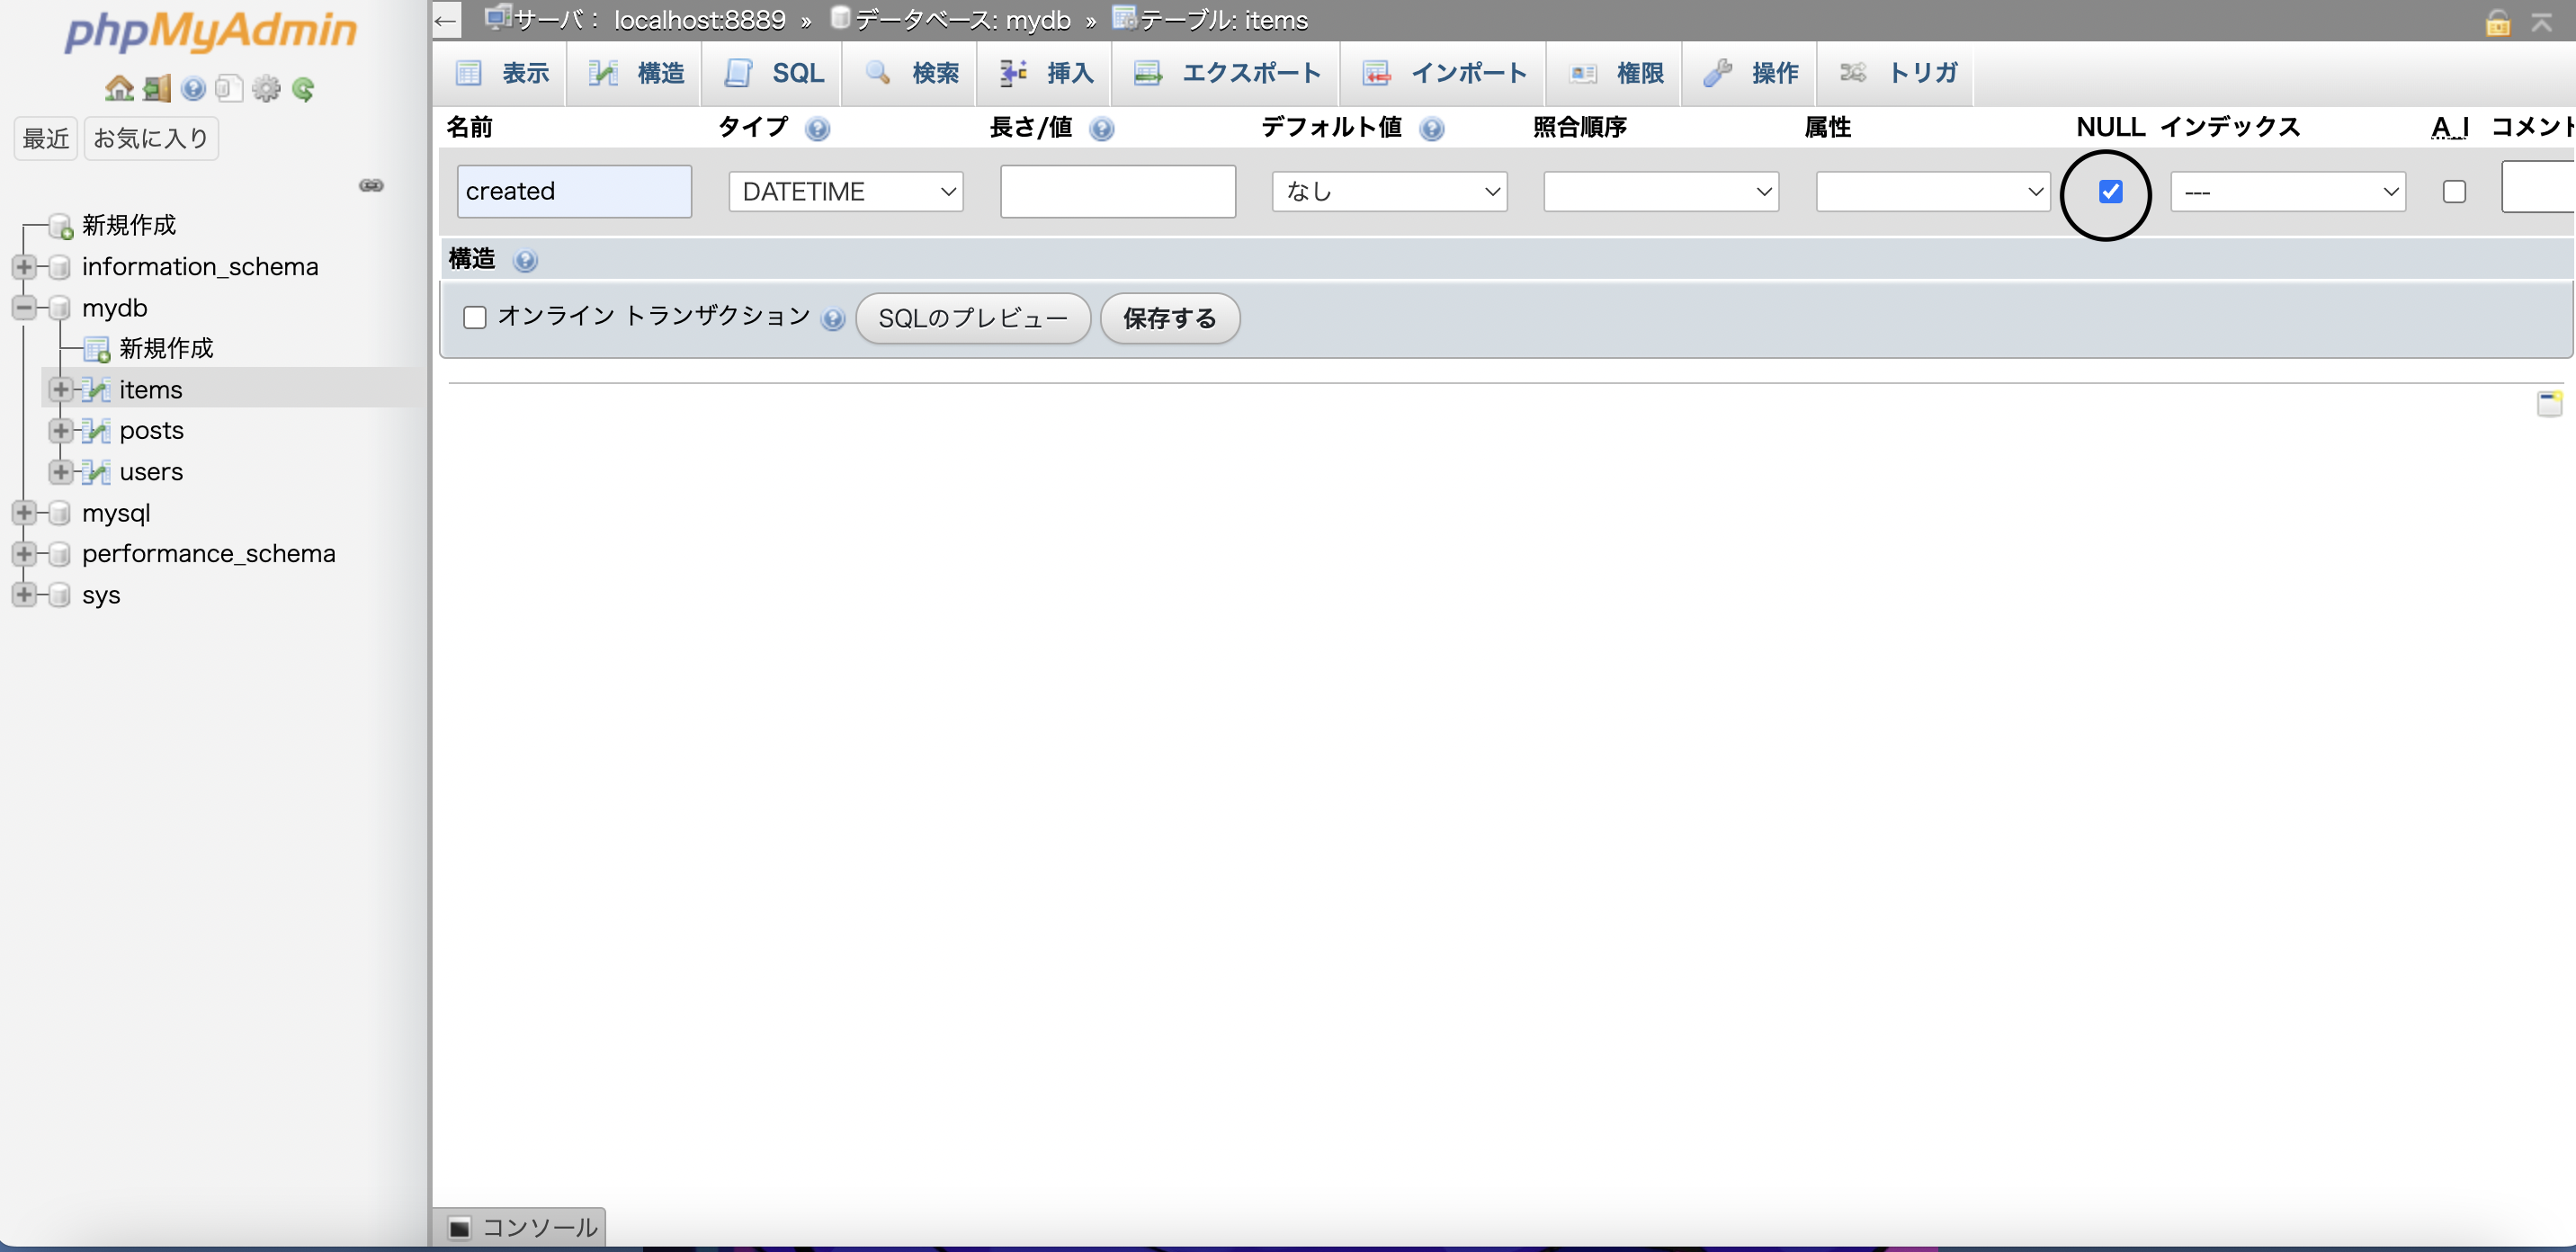Open the DATETIME type dropdown
The width and height of the screenshot is (2576, 1252).
(x=845, y=191)
